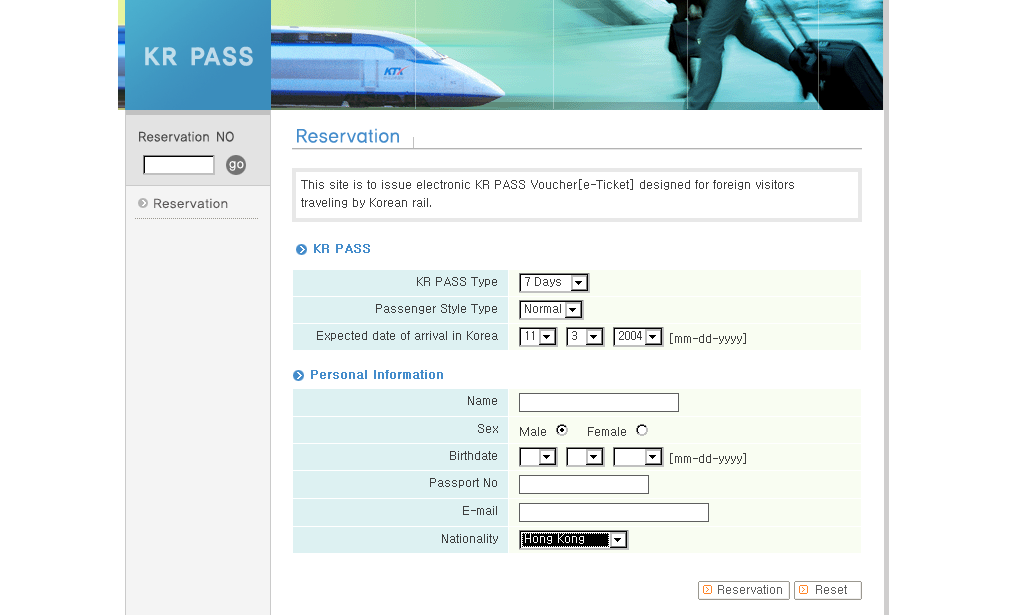1018x615 pixels.
Task: Click the KR PASS logo banner
Action: 198,55
